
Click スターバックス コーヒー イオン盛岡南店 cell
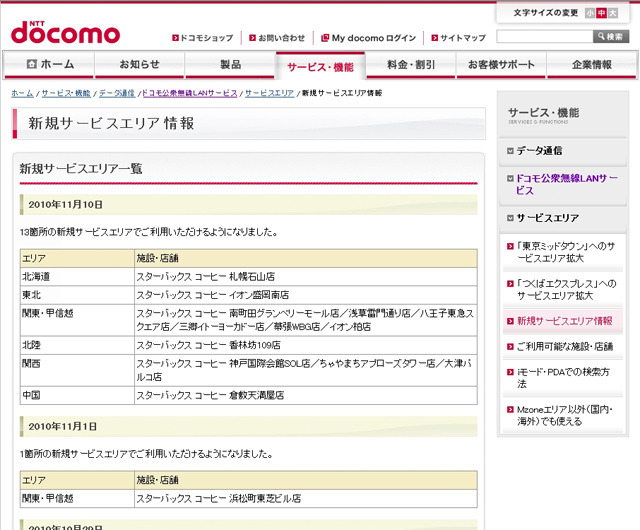(x=306, y=295)
